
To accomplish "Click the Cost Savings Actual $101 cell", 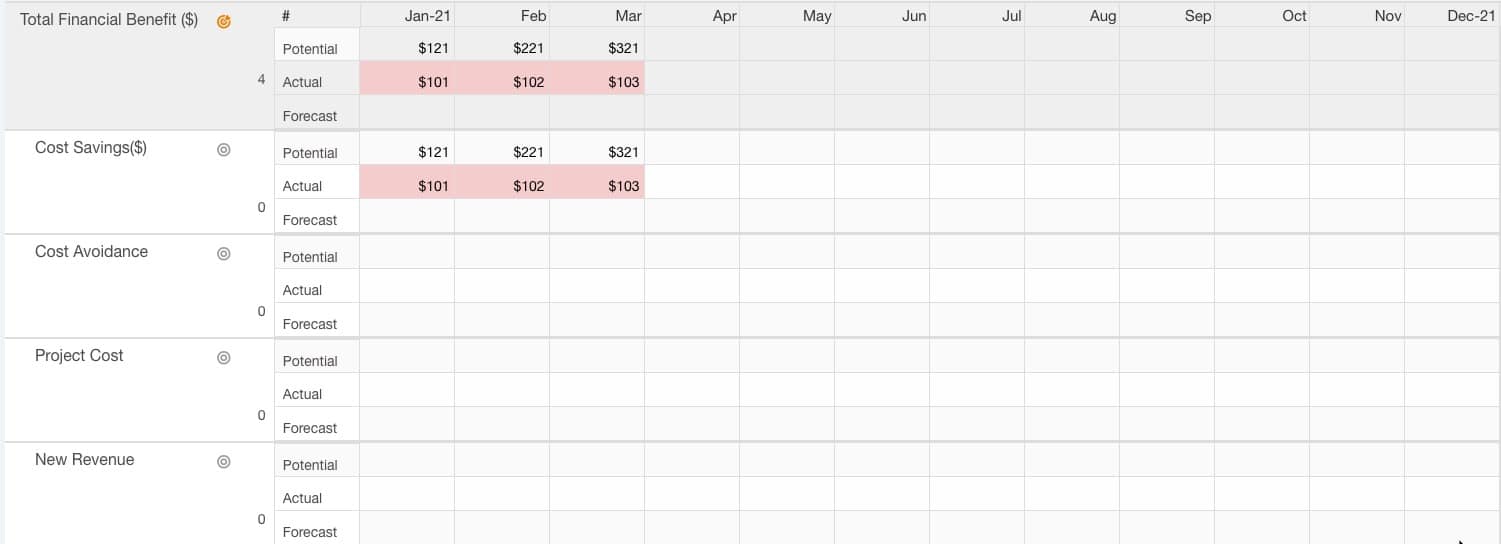I will [x=407, y=185].
